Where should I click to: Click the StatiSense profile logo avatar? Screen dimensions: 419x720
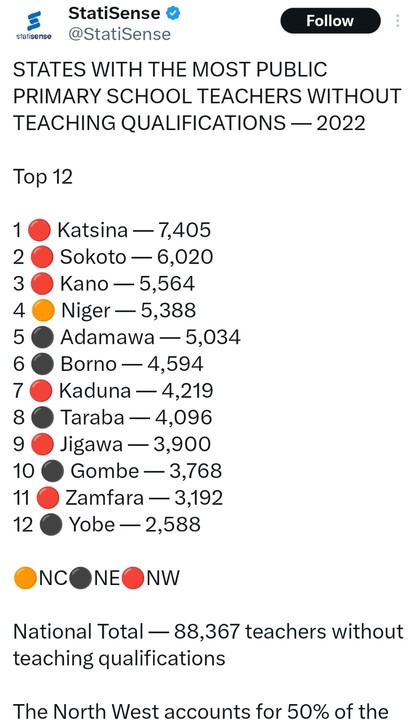click(x=34, y=26)
